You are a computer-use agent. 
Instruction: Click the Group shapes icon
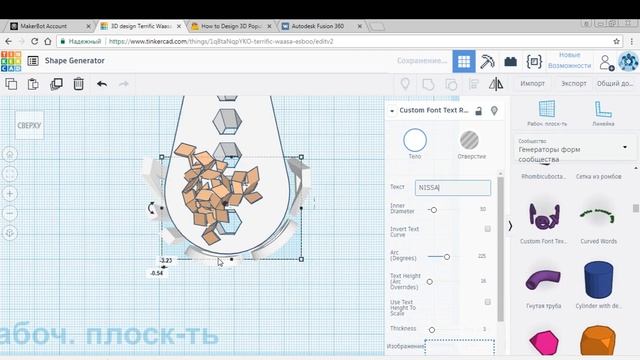pos(428,84)
